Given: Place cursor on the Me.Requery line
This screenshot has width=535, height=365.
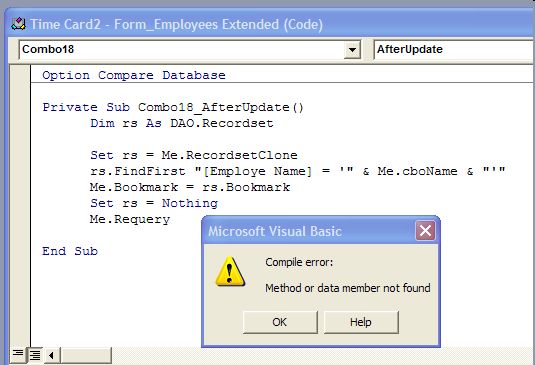Looking at the screenshot, I should click(x=130, y=219).
